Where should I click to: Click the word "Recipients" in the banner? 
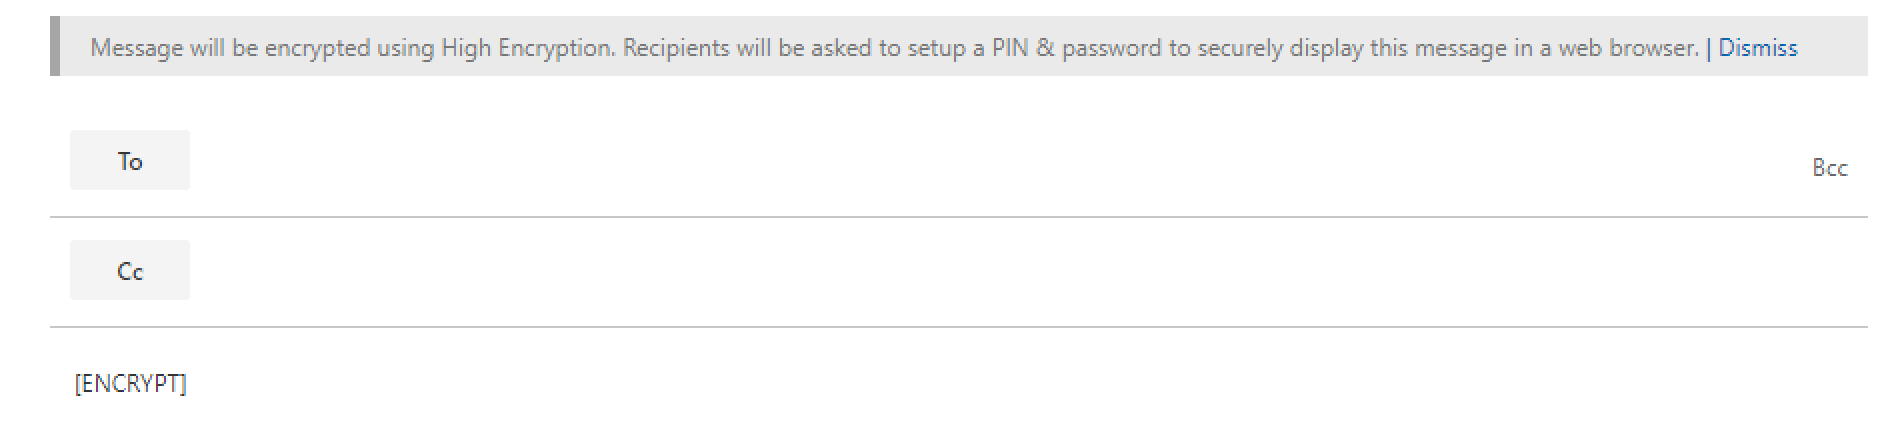tap(676, 48)
